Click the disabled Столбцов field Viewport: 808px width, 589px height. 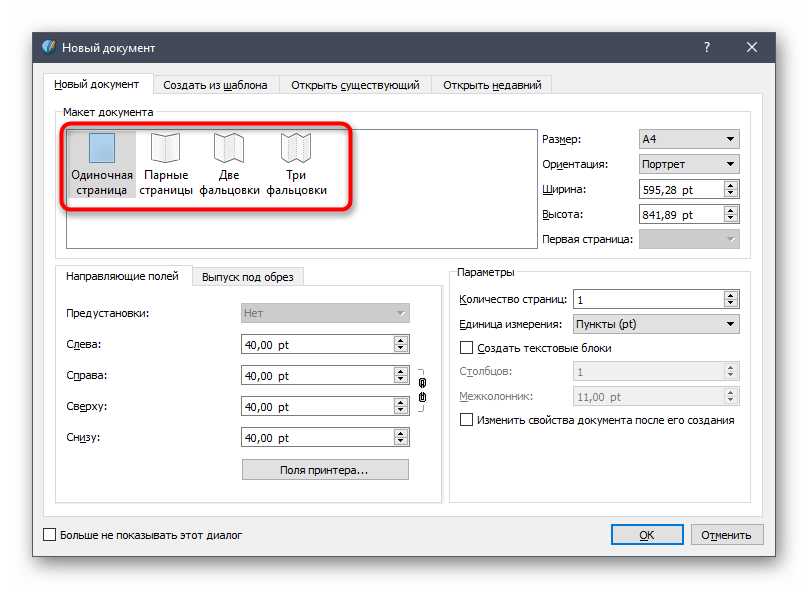pos(656,371)
